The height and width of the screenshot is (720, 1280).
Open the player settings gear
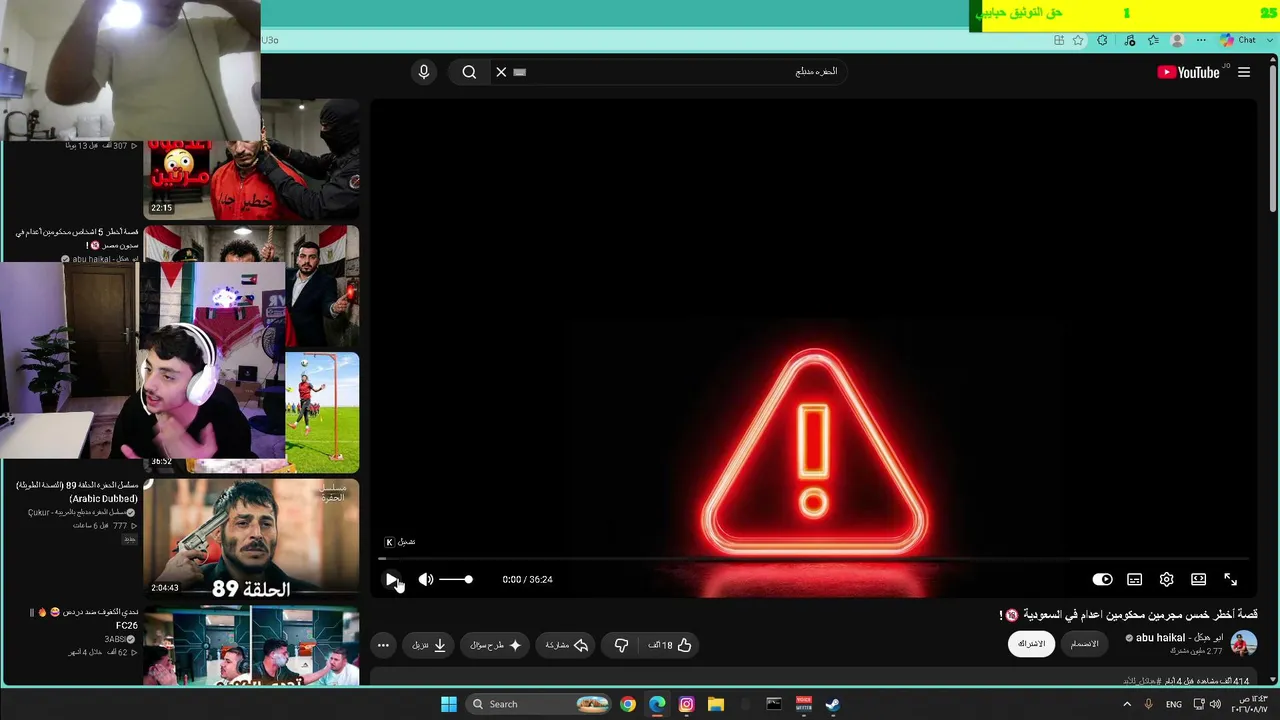(x=1166, y=579)
